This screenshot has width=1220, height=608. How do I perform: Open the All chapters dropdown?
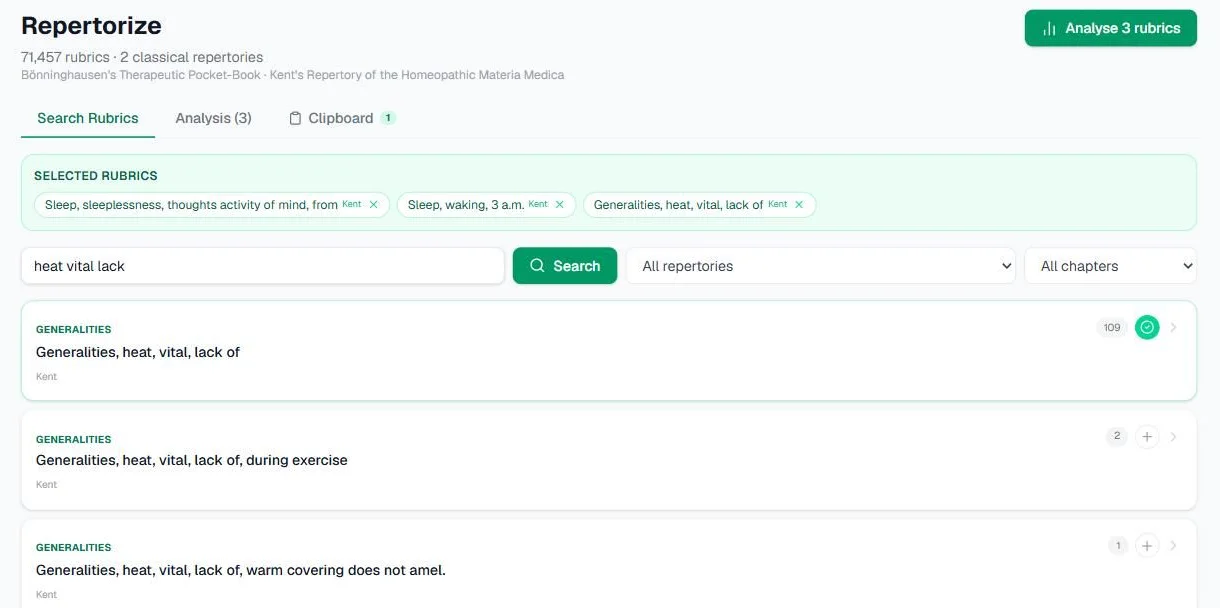1110,266
